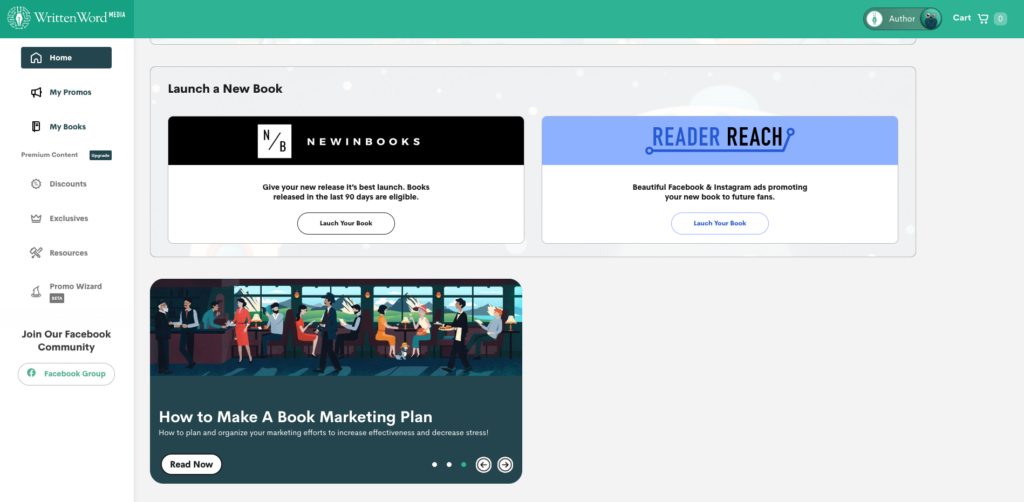Open Promo Wizard in sidebar
Screen dimensions: 1024x502
coord(66,292)
